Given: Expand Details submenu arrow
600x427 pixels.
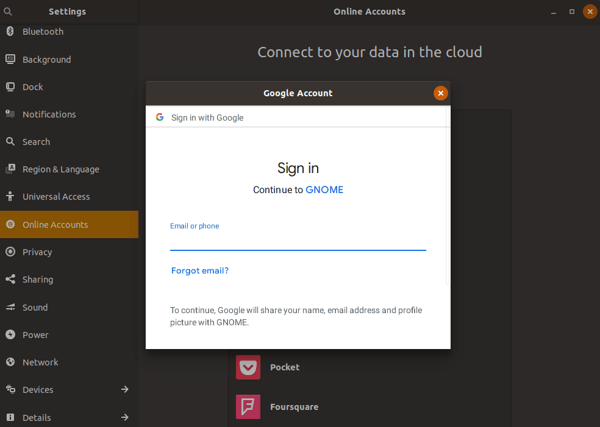Looking at the screenshot, I should 125,417.
